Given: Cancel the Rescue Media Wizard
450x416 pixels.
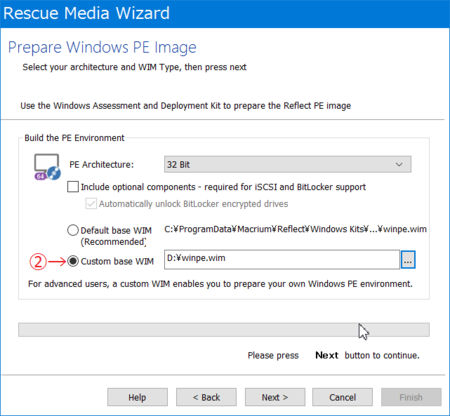Looking at the screenshot, I should (342, 397).
